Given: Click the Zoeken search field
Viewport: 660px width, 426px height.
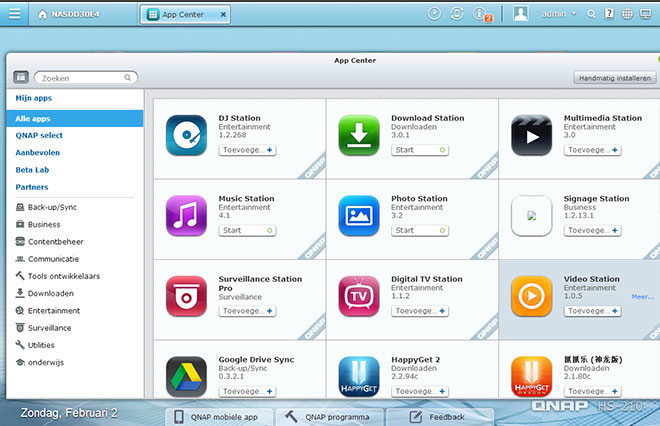Looking at the screenshot, I should (x=86, y=78).
